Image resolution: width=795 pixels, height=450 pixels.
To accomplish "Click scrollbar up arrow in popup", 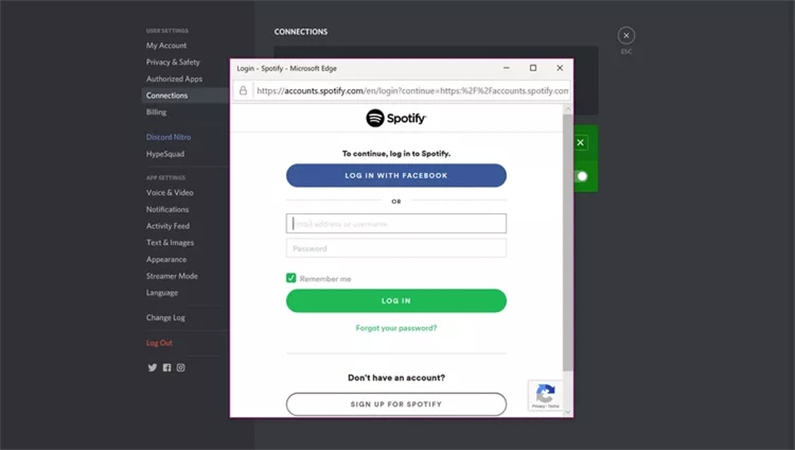I will pyautogui.click(x=567, y=109).
